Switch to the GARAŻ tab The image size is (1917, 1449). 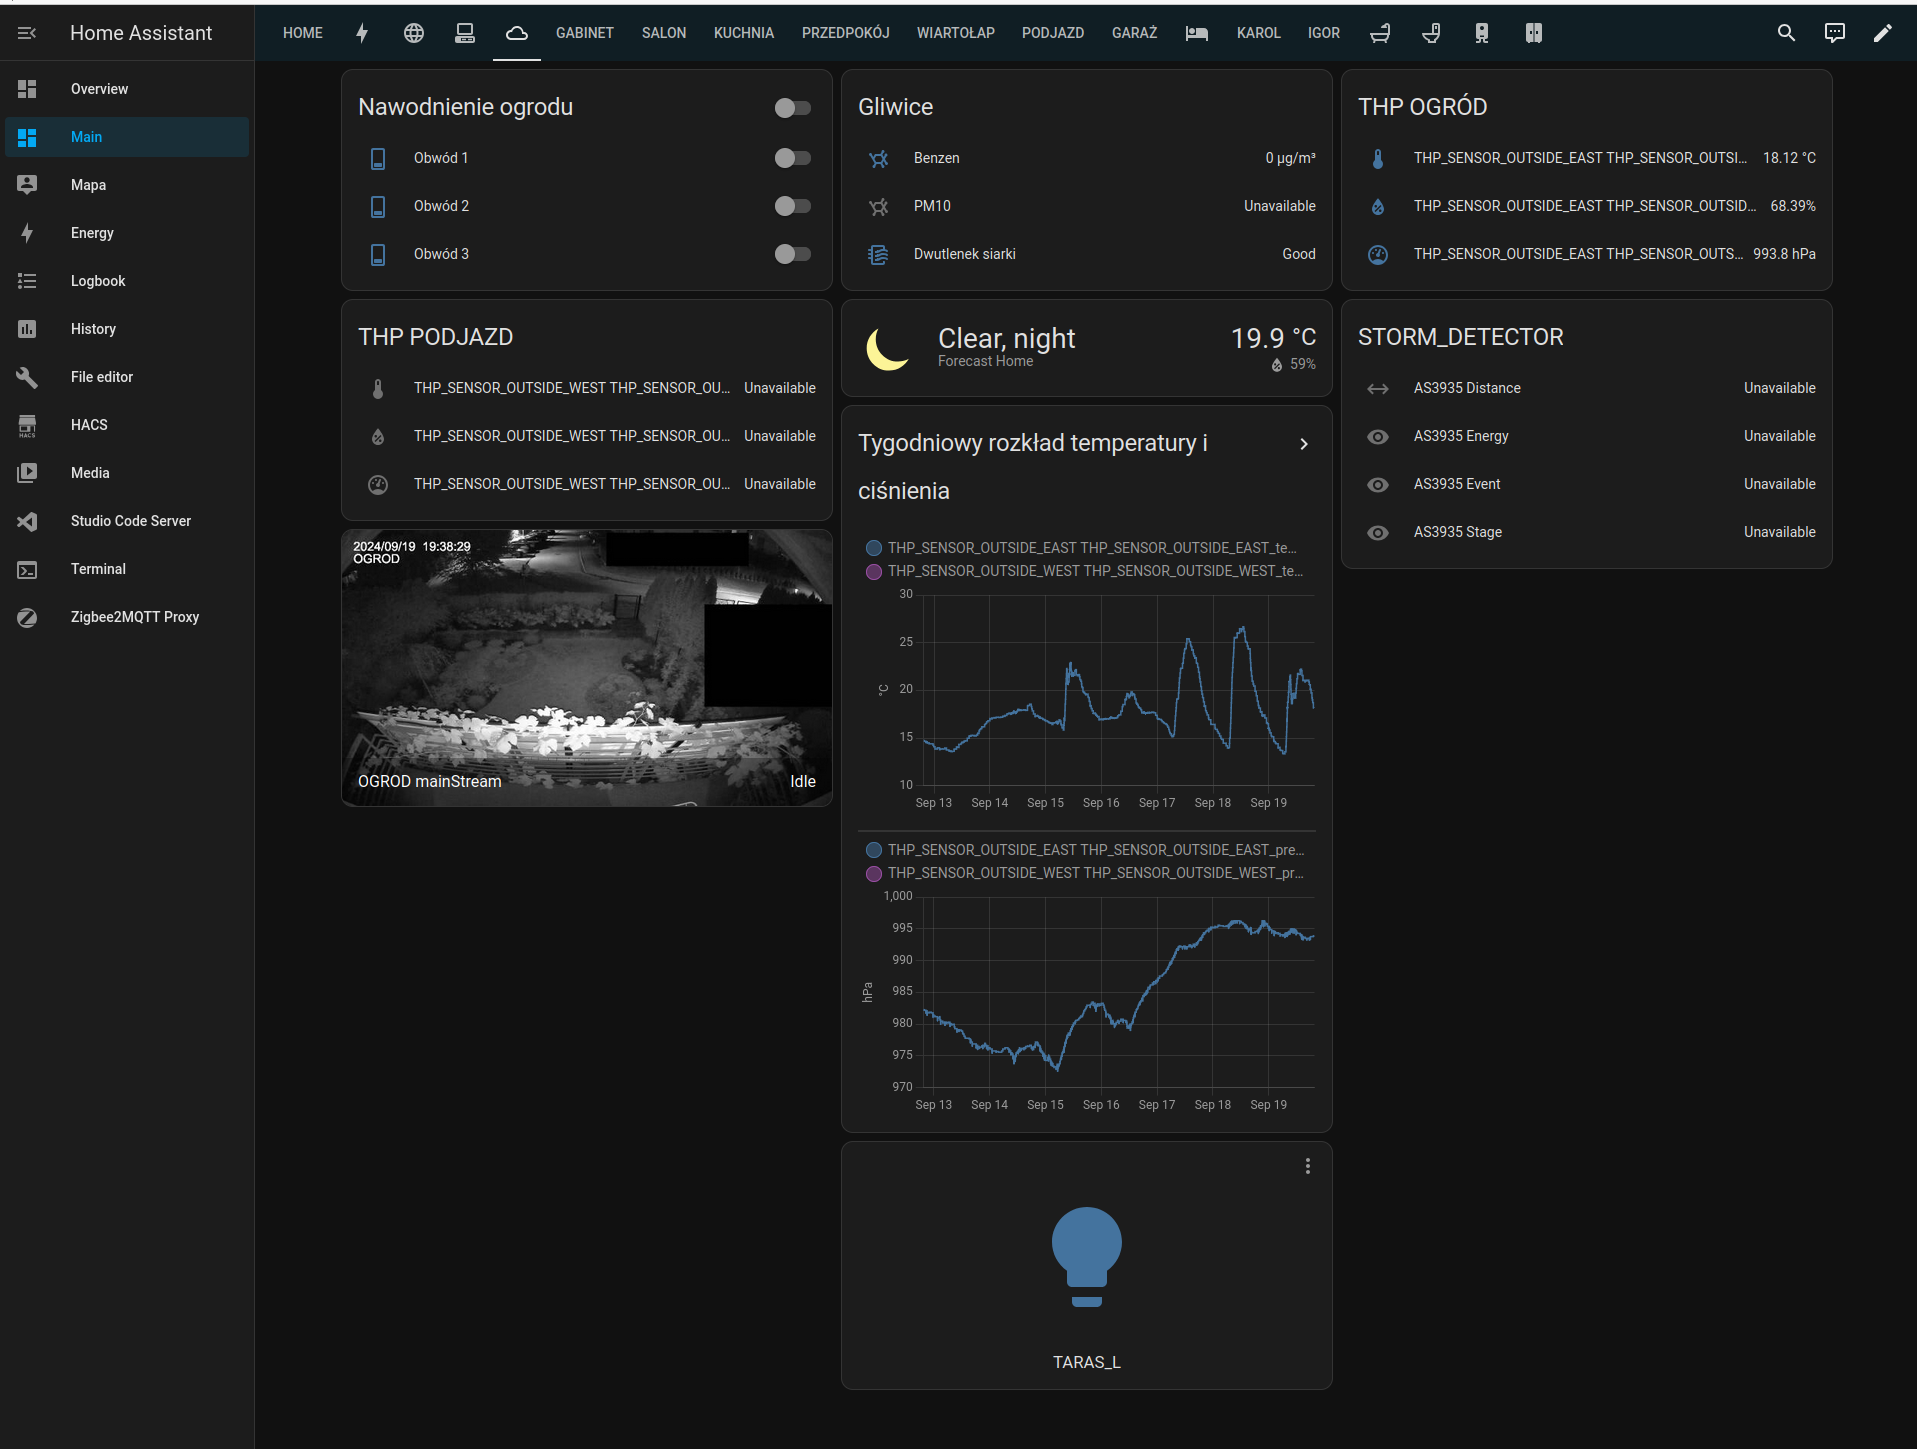1134,33
